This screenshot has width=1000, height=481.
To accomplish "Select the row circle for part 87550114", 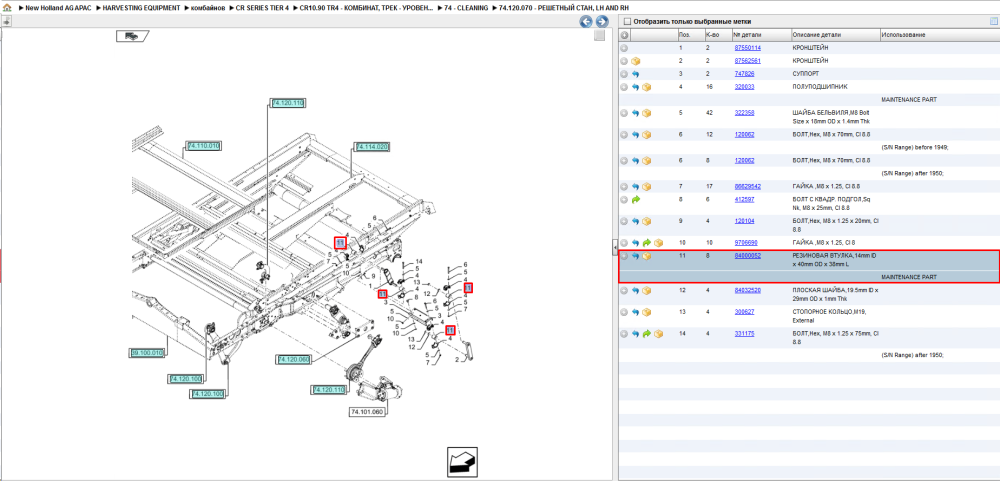I will (624, 48).
